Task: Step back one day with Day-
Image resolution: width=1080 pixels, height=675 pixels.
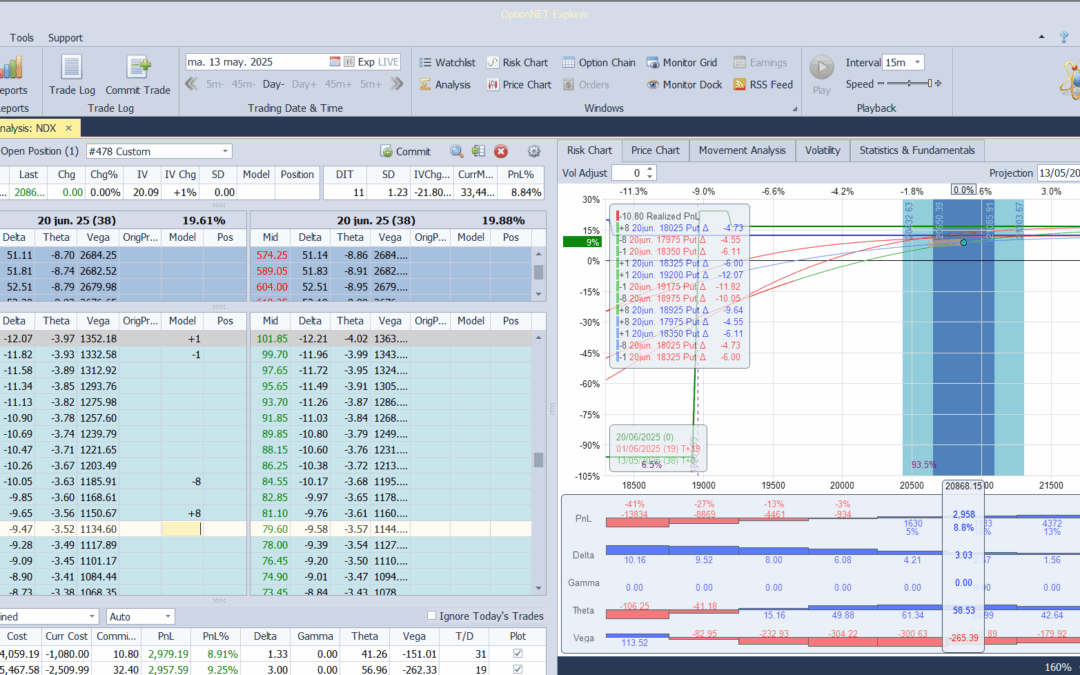Action: pos(273,84)
